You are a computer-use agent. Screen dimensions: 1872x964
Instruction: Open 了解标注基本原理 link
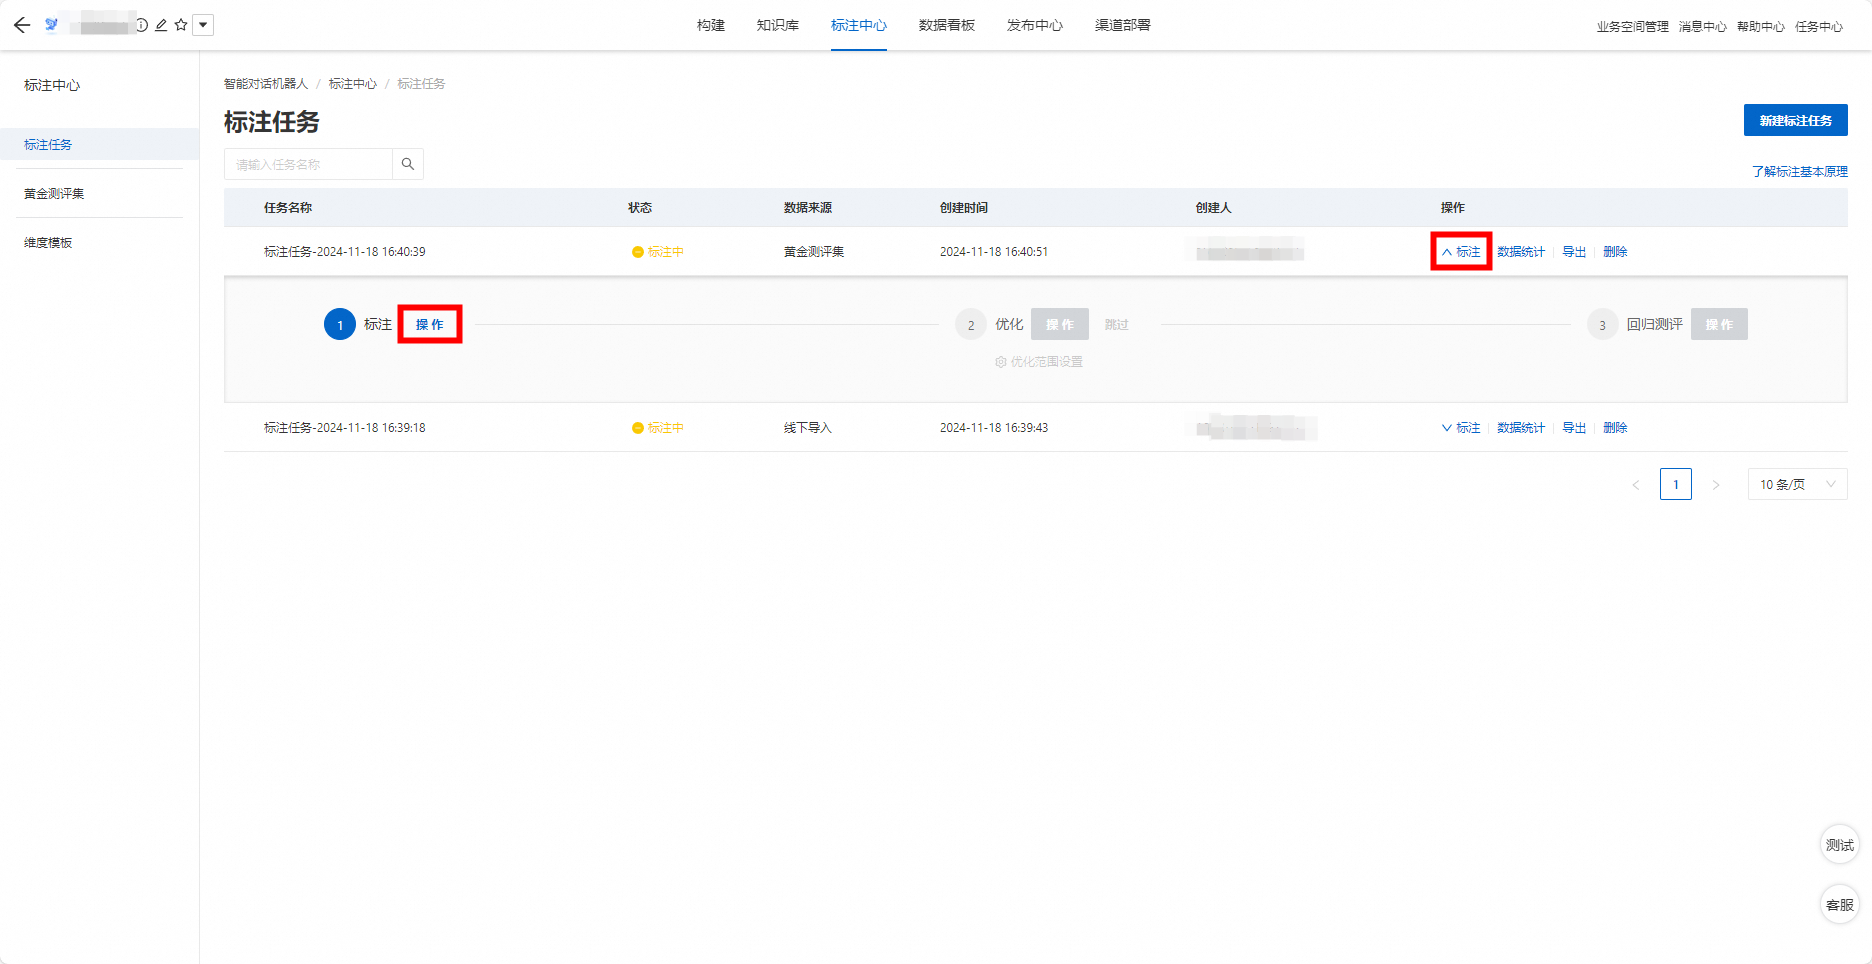[x=1800, y=172]
